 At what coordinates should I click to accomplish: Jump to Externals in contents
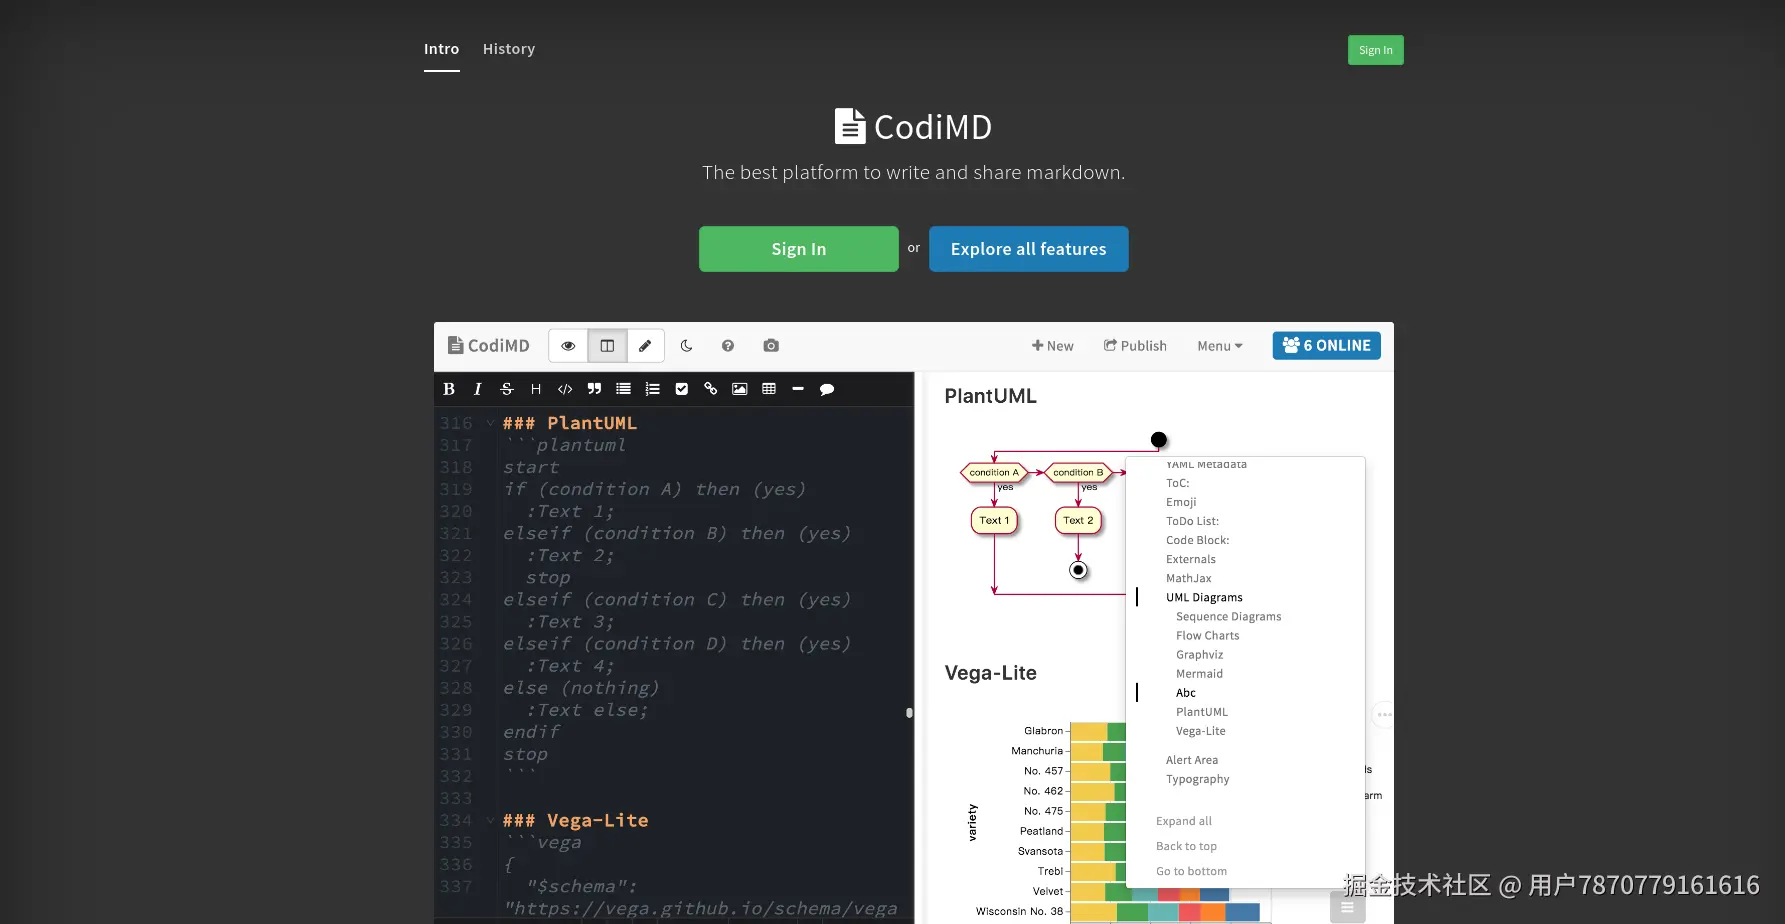point(1191,559)
